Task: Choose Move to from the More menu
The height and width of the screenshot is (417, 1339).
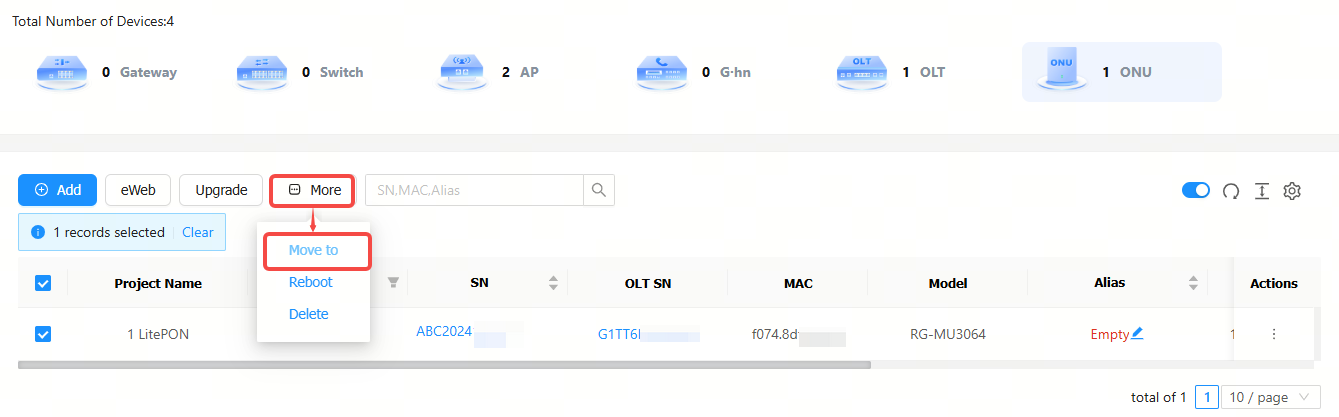Action: [314, 250]
